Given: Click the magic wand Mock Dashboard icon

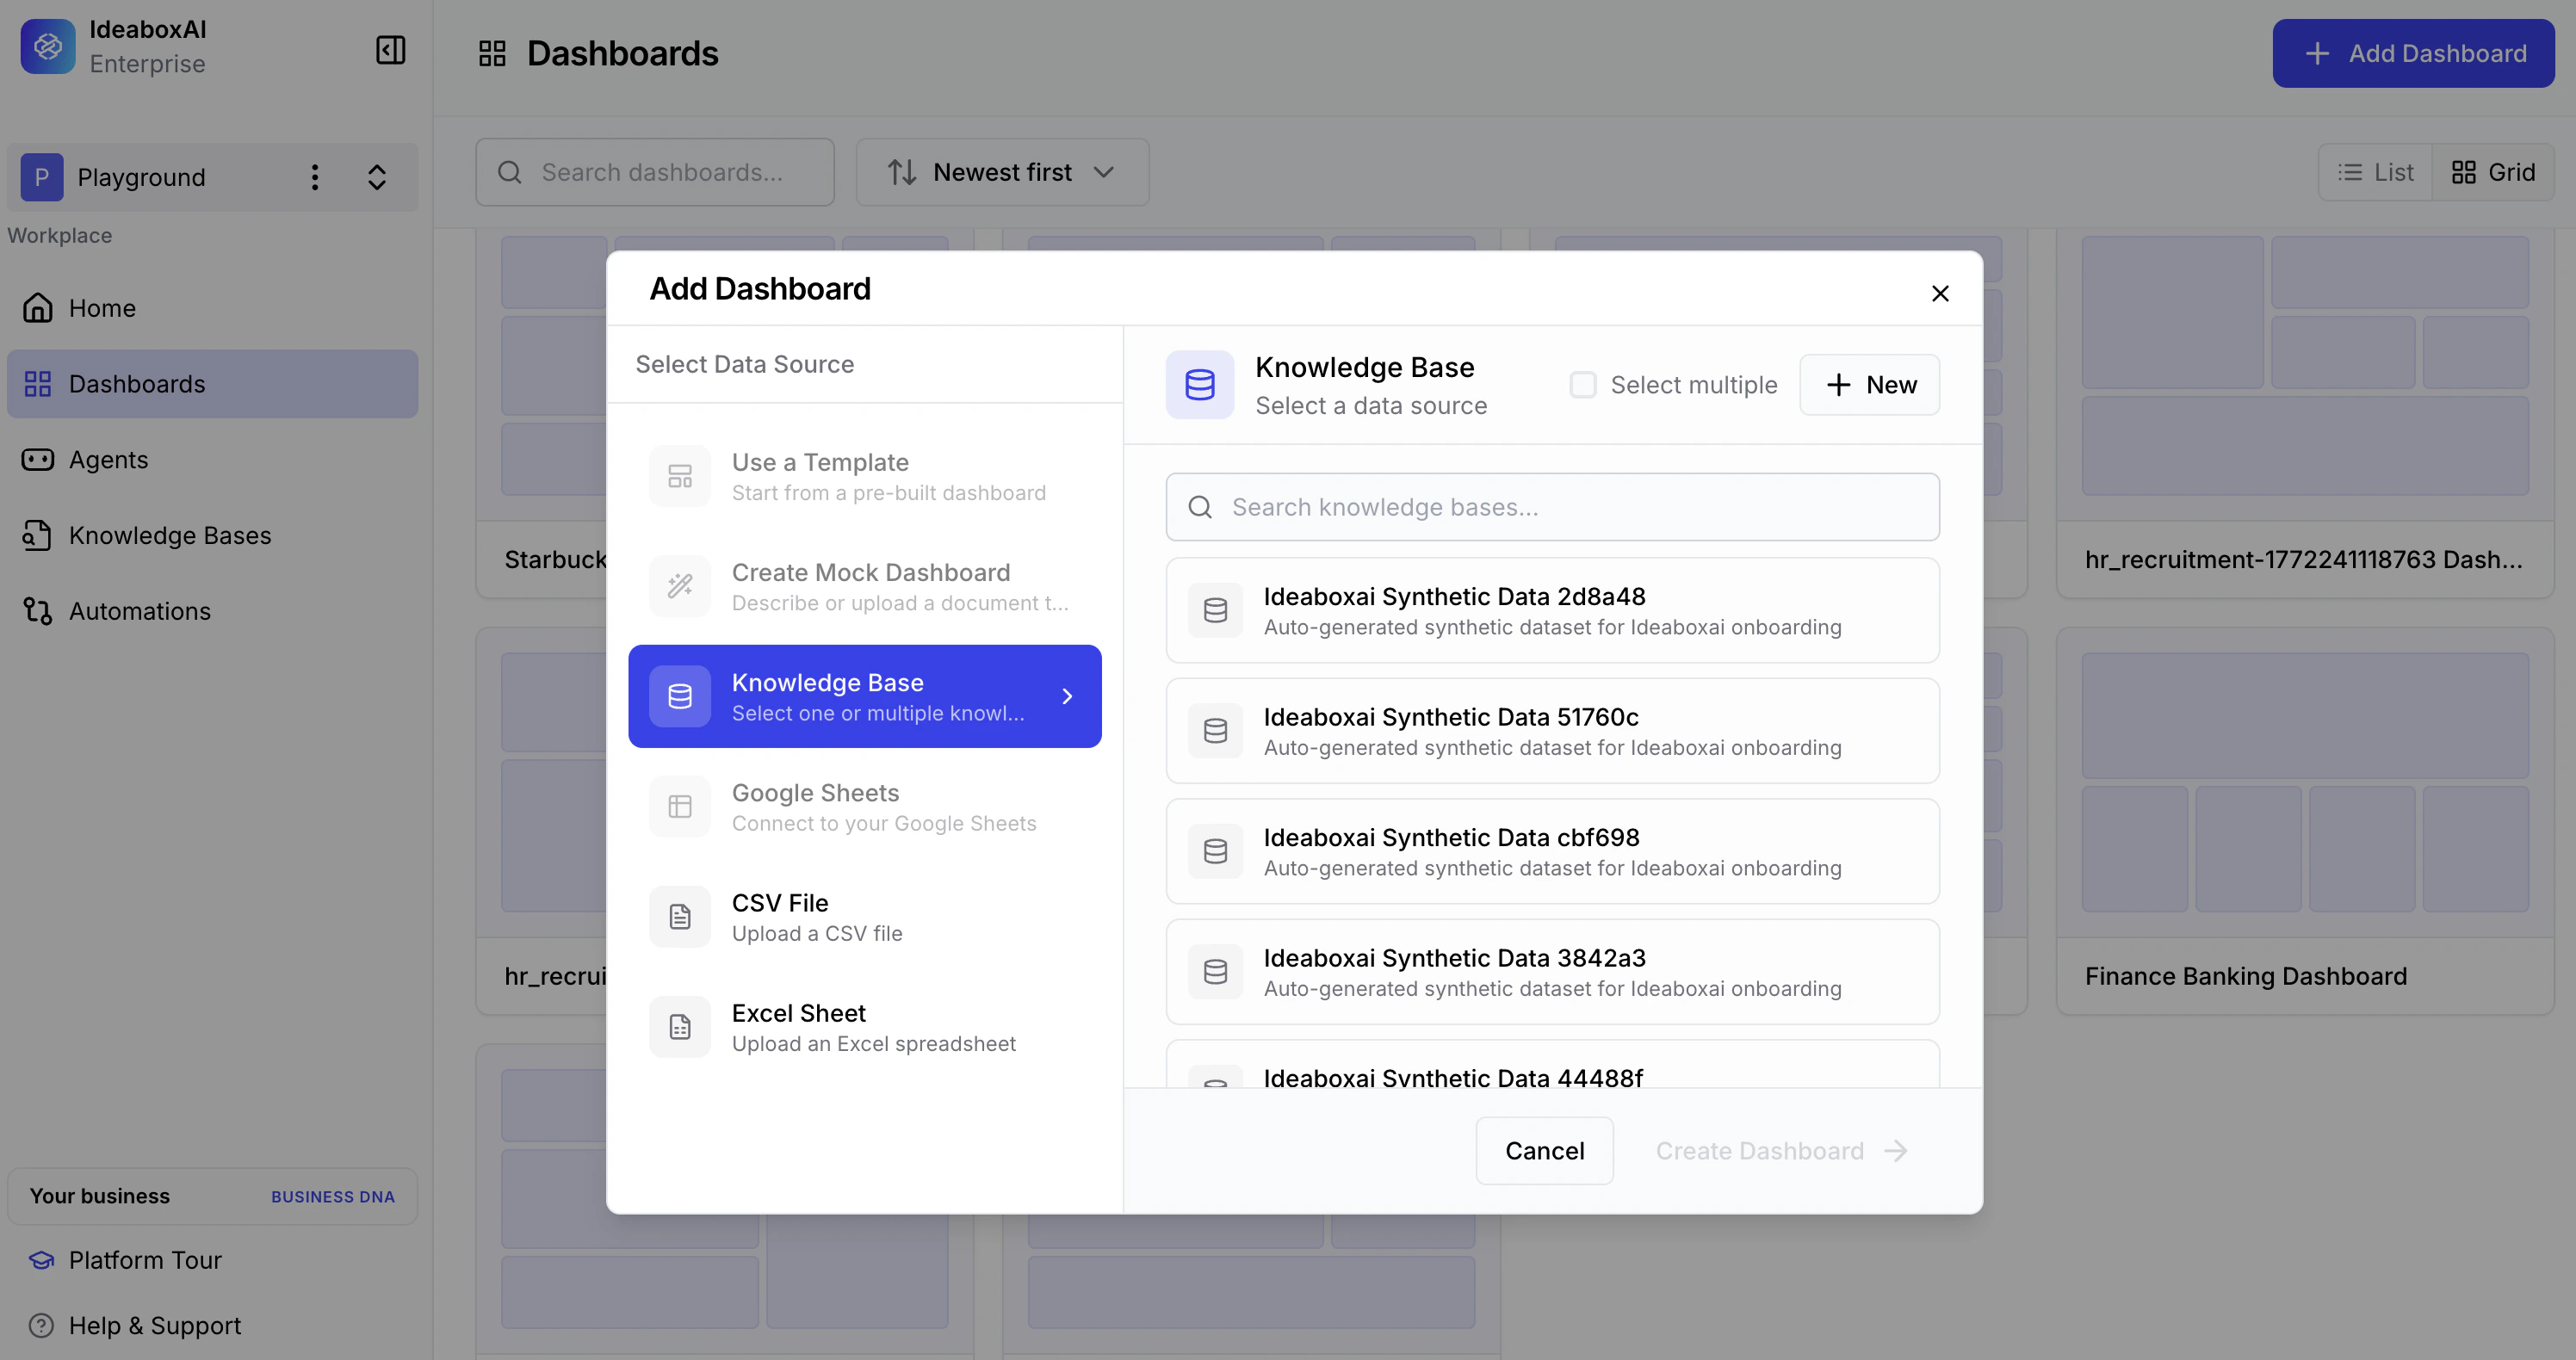Looking at the screenshot, I should (680, 586).
